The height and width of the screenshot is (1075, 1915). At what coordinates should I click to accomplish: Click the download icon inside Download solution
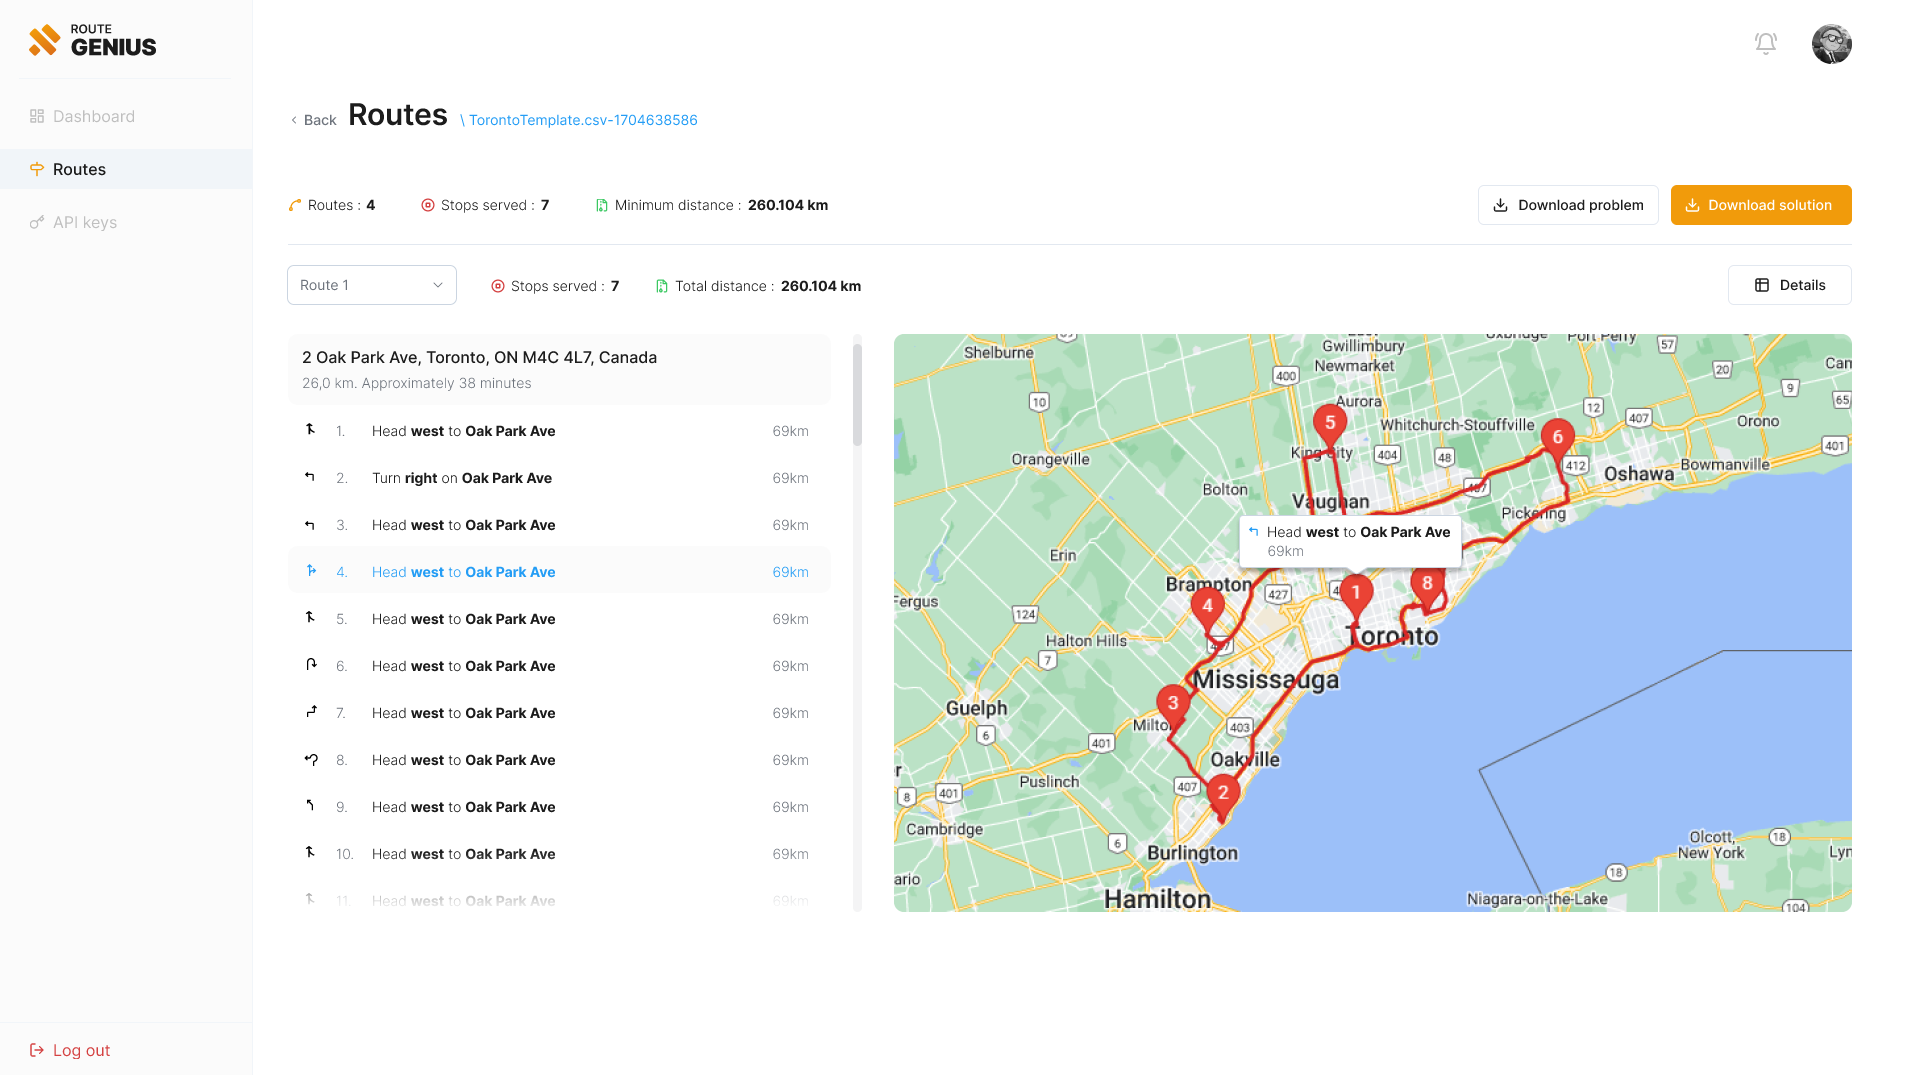[x=1692, y=204]
